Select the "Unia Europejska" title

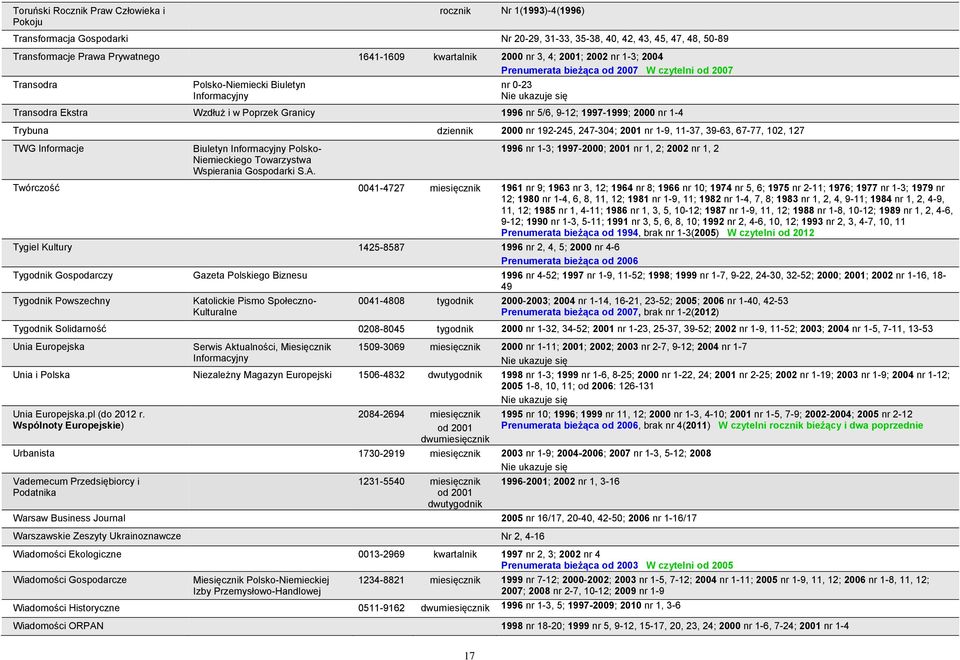tap(49, 347)
